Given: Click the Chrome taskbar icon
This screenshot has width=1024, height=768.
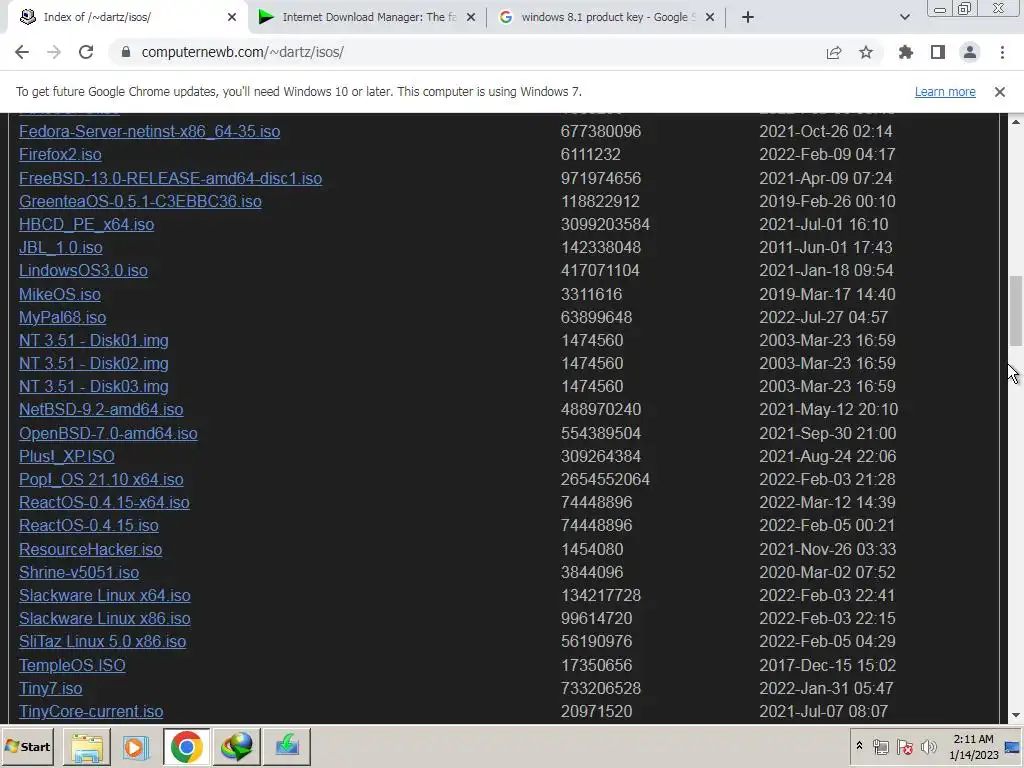Looking at the screenshot, I should [x=186, y=746].
